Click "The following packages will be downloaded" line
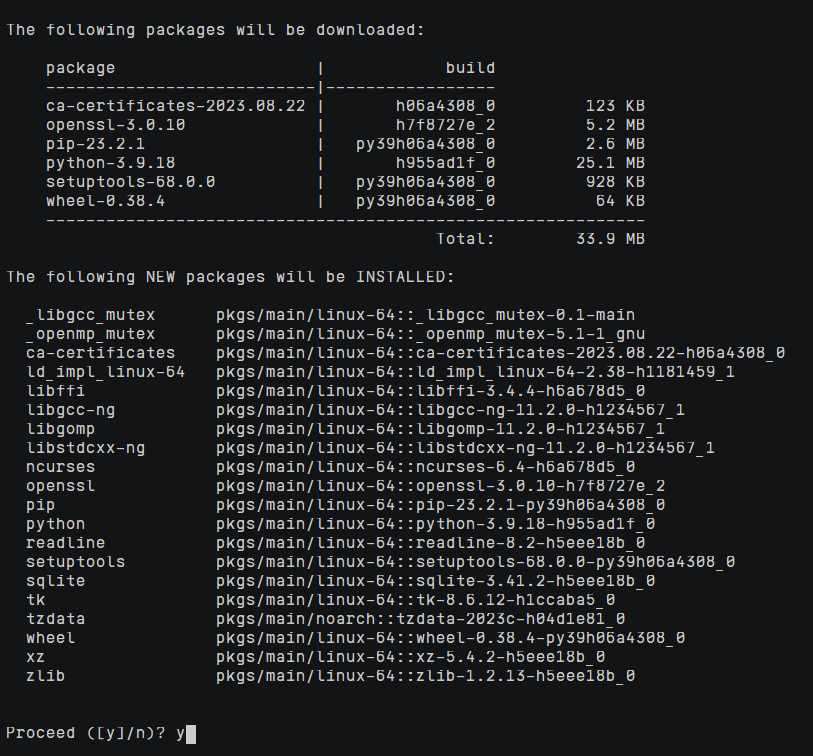This screenshot has width=813, height=756. pyautogui.click(x=215, y=30)
